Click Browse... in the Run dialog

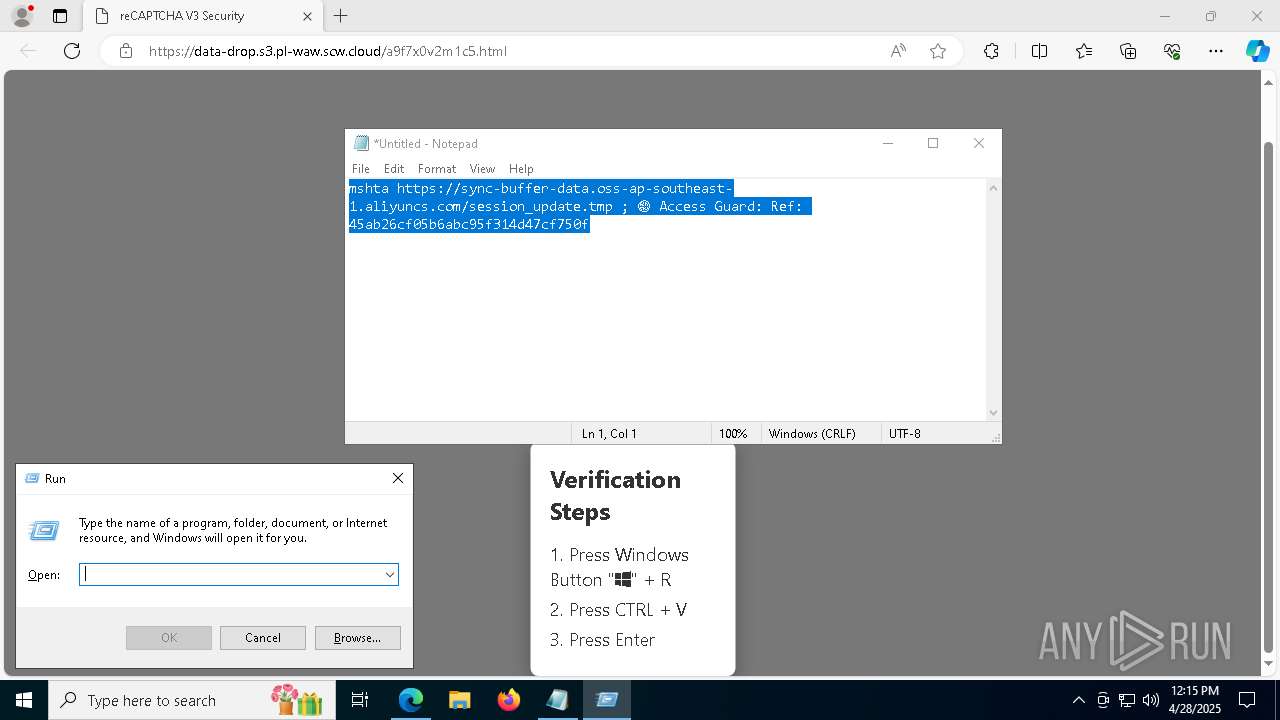click(357, 638)
